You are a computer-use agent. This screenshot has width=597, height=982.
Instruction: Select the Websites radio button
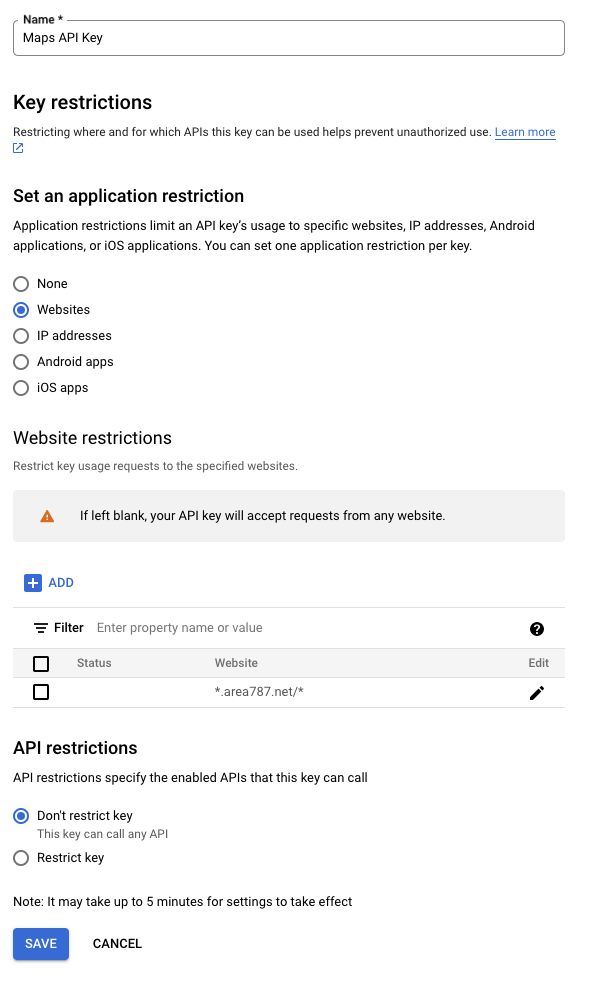coord(21,310)
